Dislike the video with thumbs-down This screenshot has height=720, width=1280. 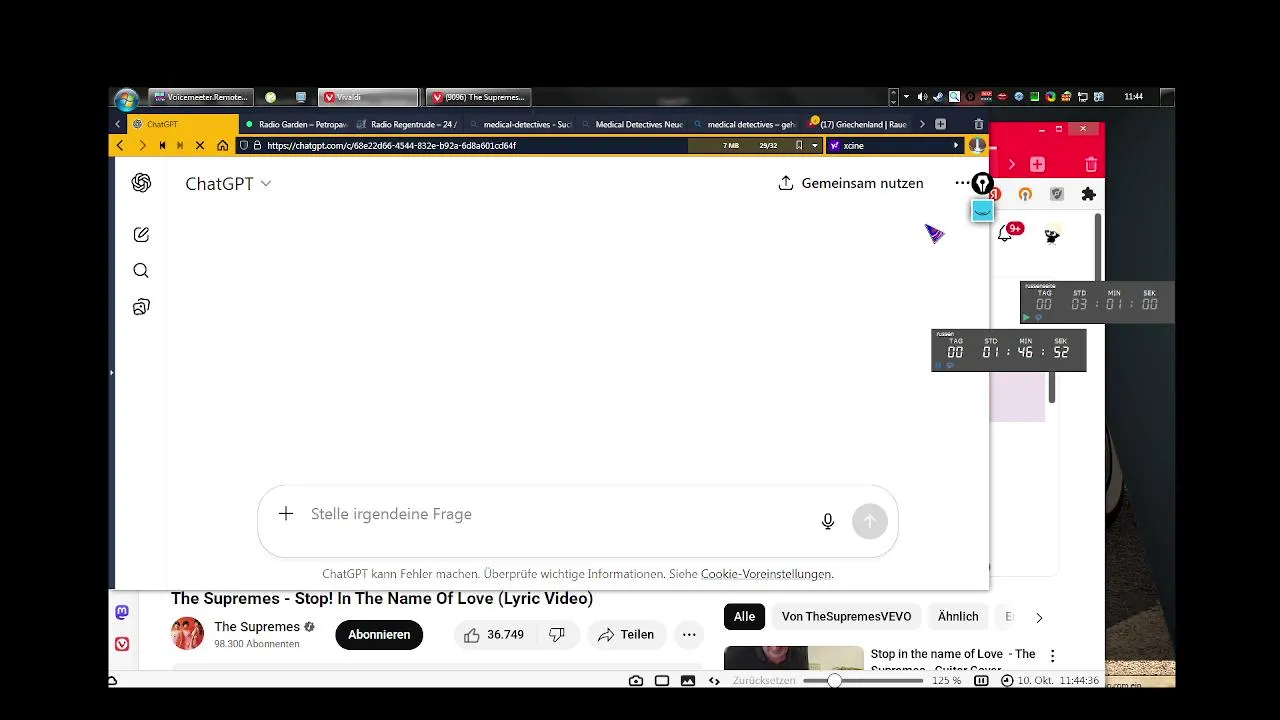pos(557,634)
